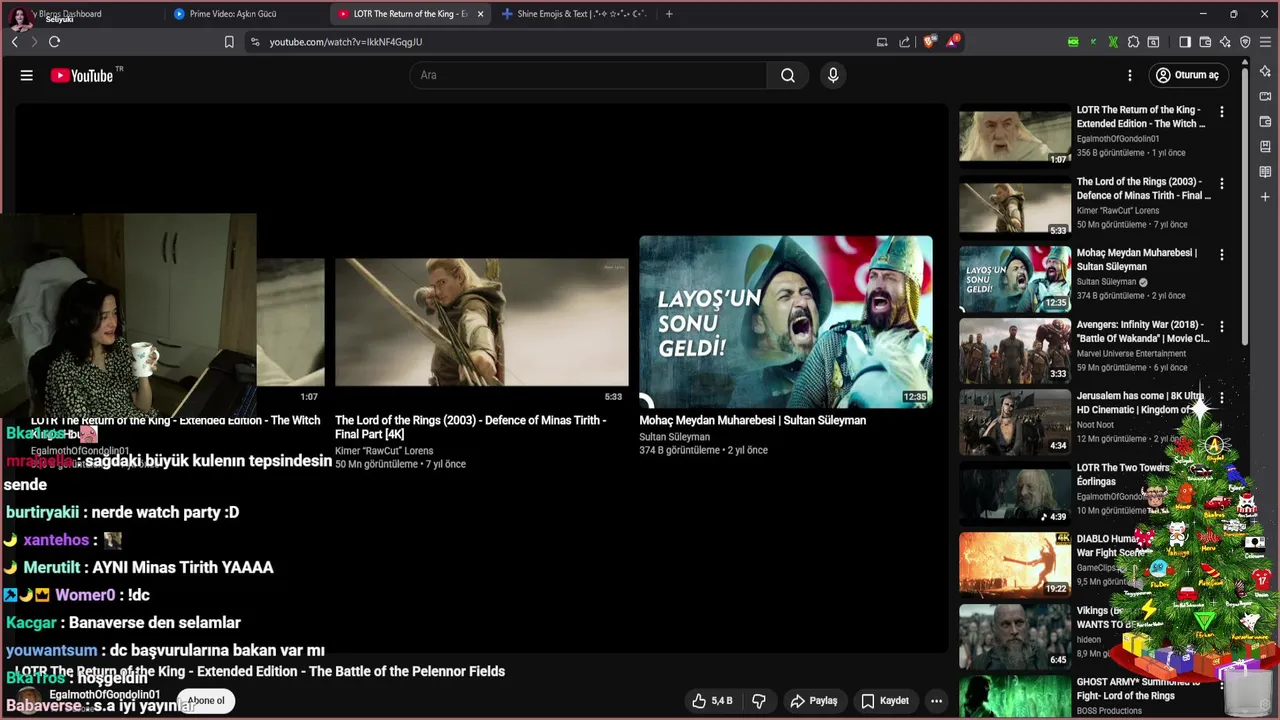Bookmark this page with the bookmark icon

229,42
